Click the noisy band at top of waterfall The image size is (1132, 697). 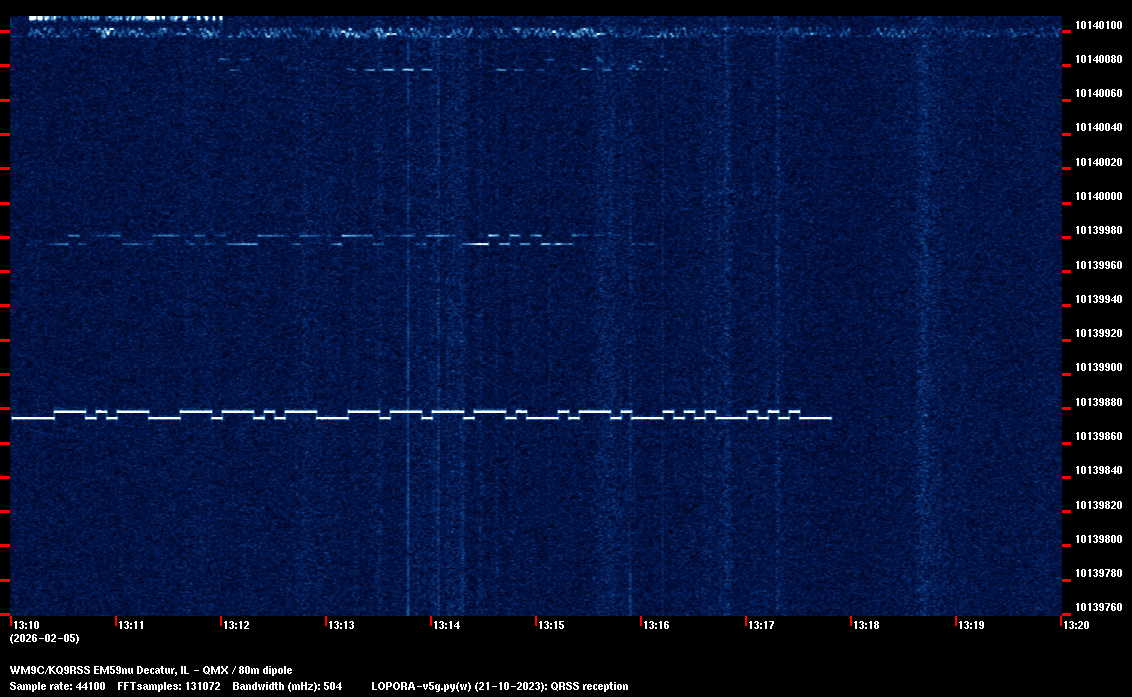[500, 32]
